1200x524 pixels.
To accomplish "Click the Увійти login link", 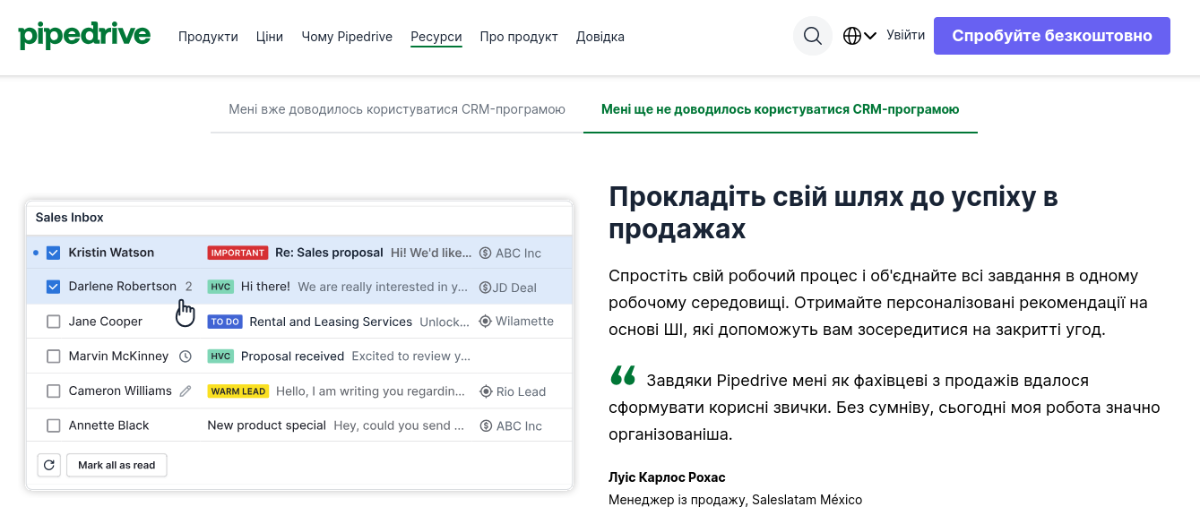I will pyautogui.click(x=906, y=35).
